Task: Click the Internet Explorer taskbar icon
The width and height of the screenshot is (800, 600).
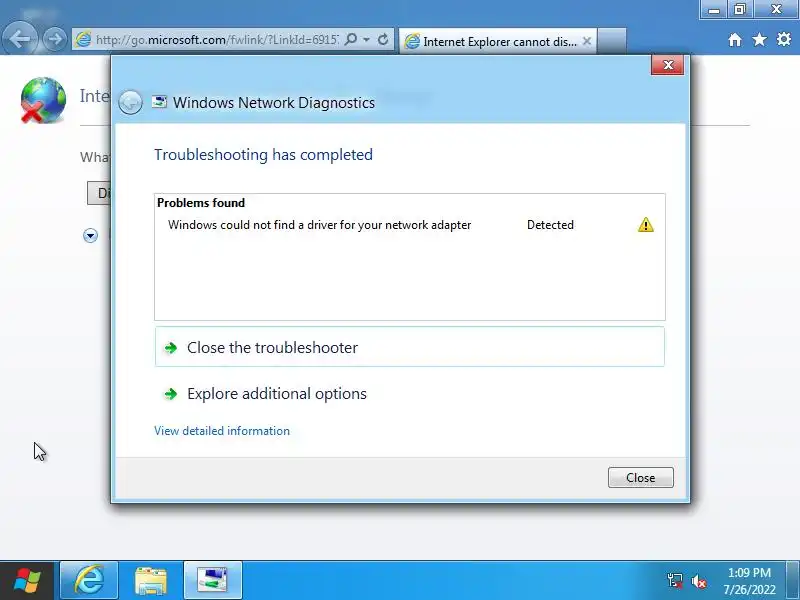Action: tap(89, 581)
